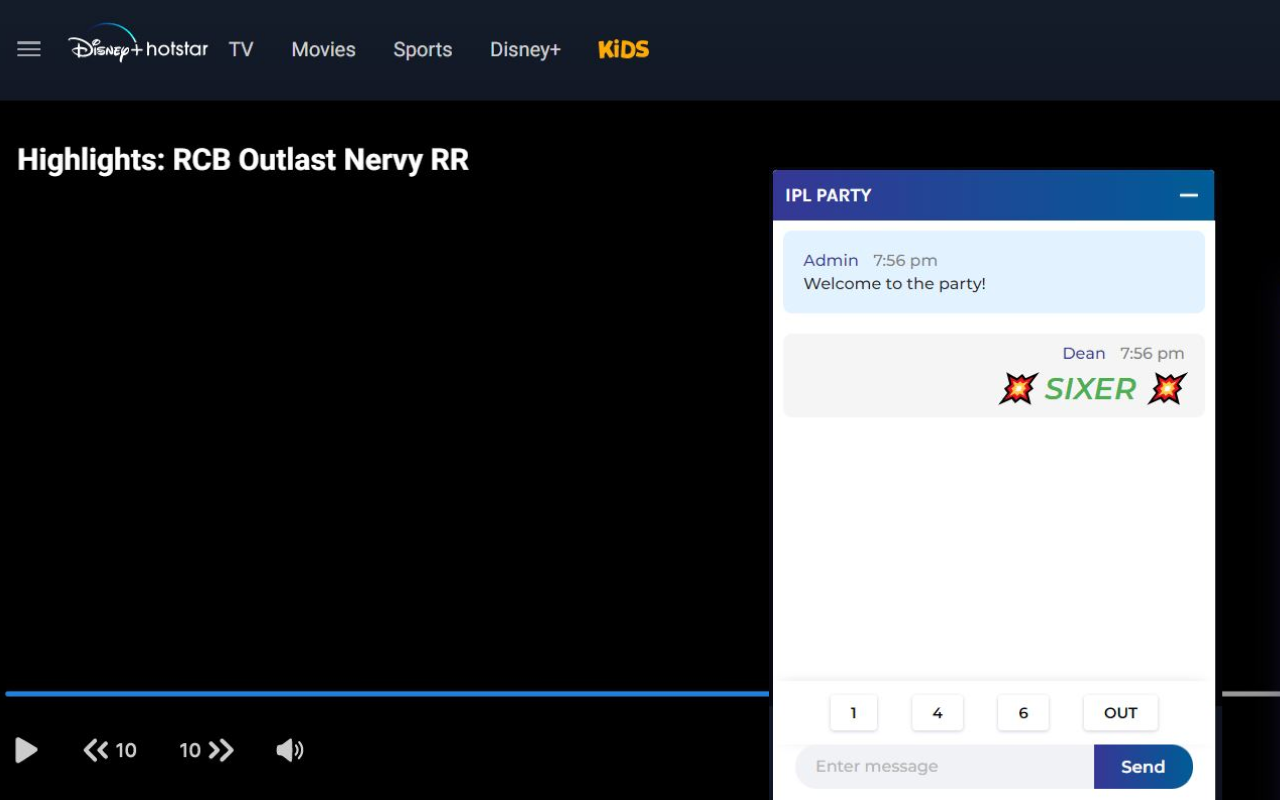
Task: Open the hamburger menu icon
Action: 29,49
